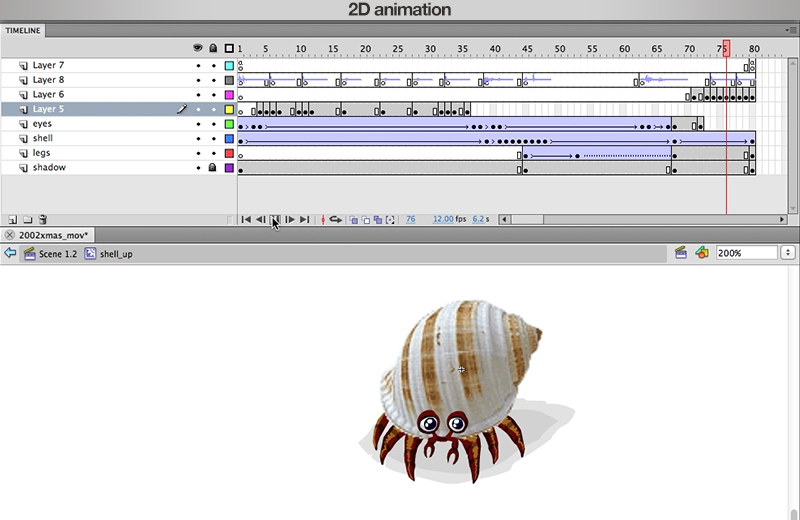Image resolution: width=800 pixels, height=520 pixels.
Task: Click the Show All Layers as Outlines header
Action: 229,48
